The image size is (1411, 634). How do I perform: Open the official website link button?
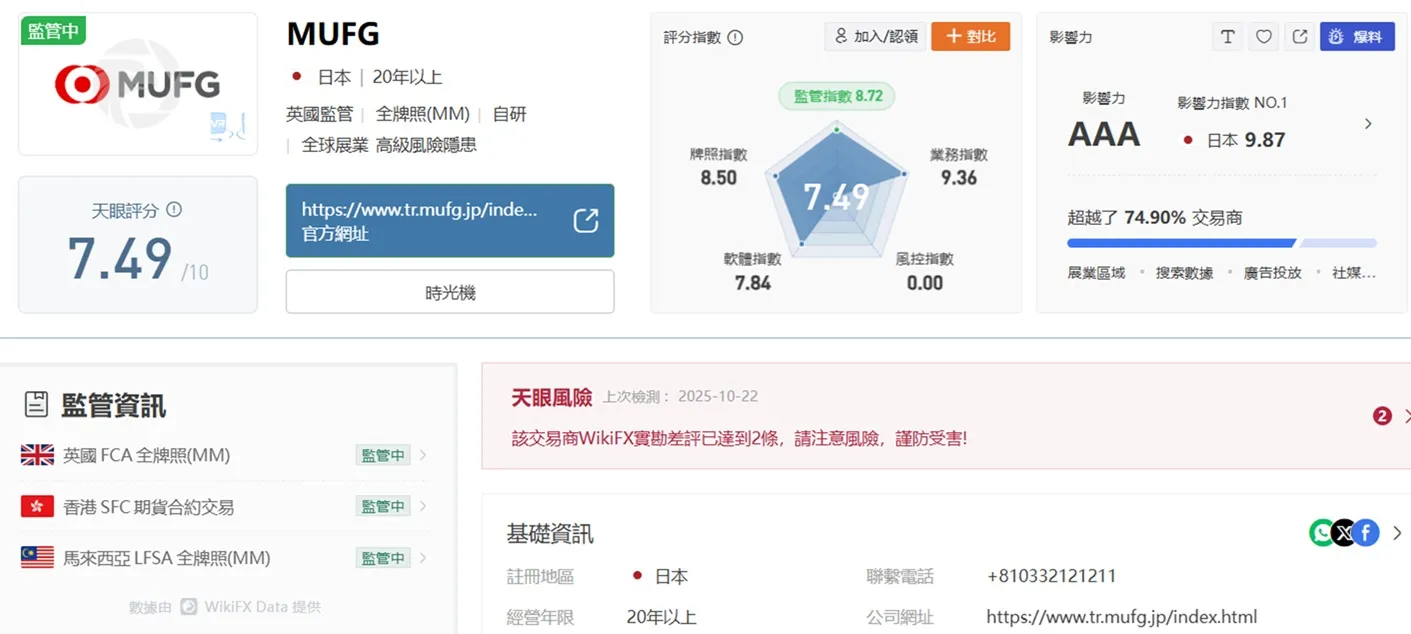pyautogui.click(x=450, y=221)
